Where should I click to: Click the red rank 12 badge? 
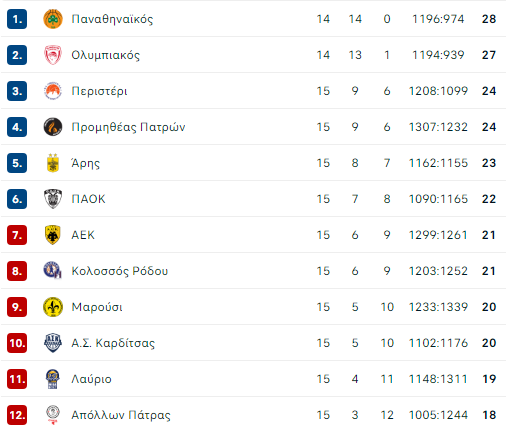pos(17,415)
